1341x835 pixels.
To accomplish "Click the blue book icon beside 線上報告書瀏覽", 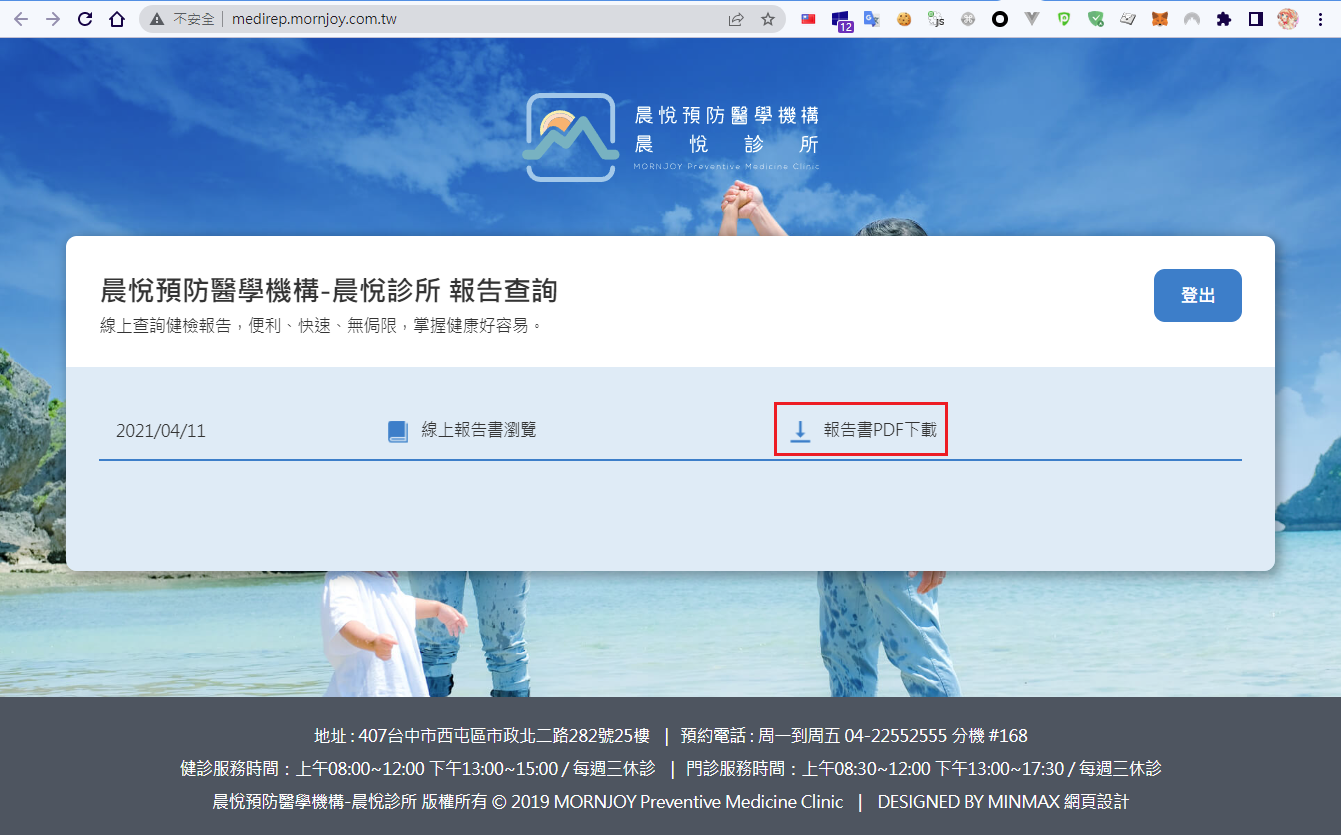I will (398, 431).
